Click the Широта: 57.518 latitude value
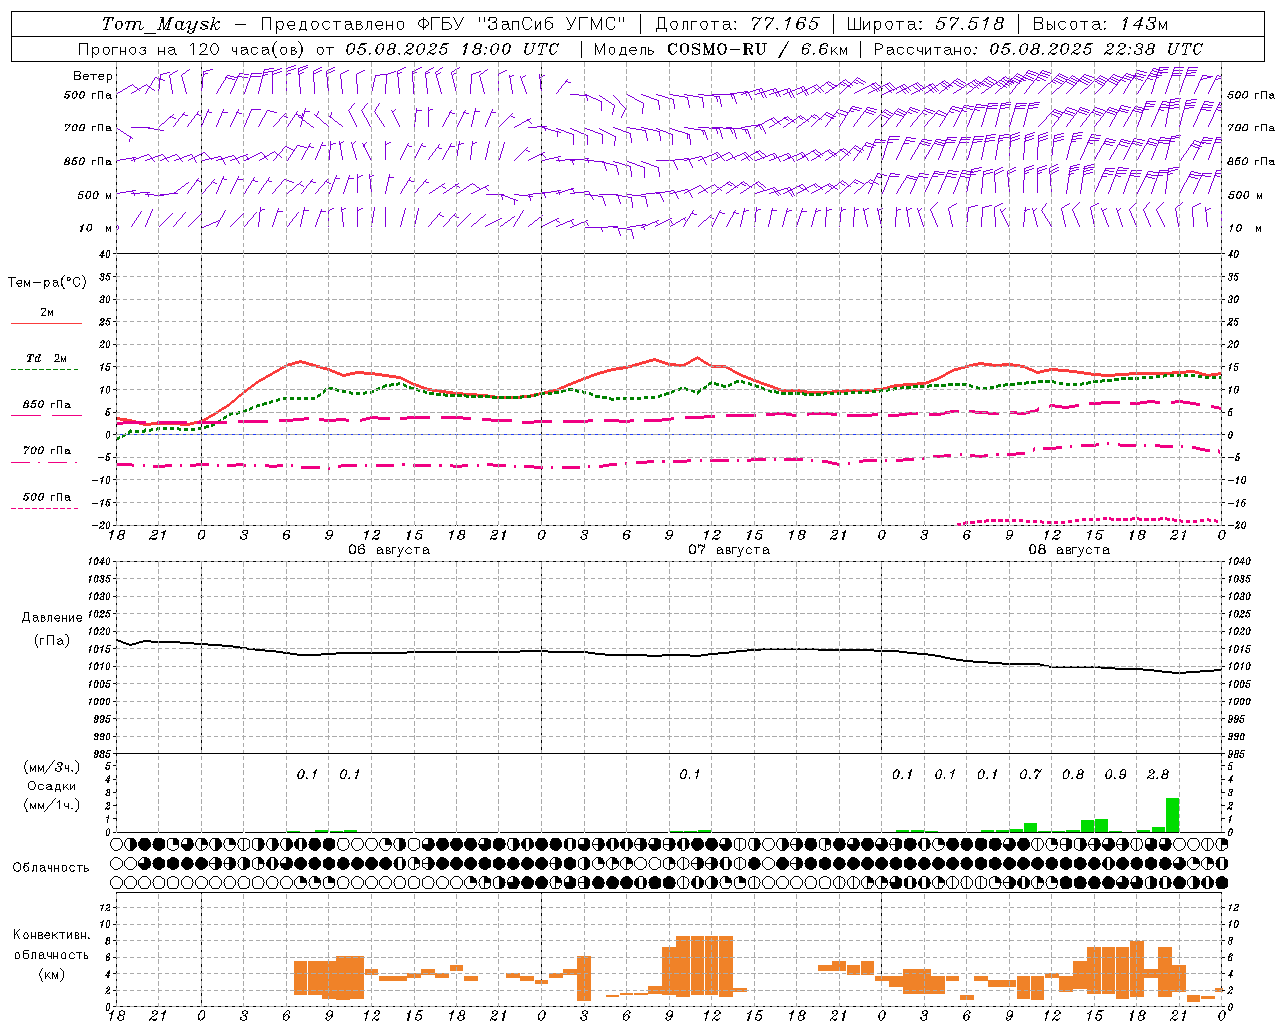 pyautogui.click(x=925, y=24)
